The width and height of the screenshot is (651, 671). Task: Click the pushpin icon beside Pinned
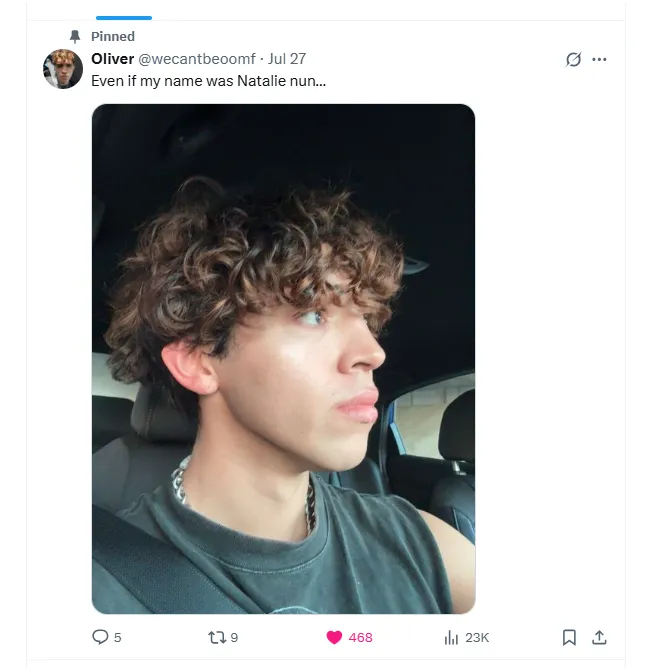(75, 37)
